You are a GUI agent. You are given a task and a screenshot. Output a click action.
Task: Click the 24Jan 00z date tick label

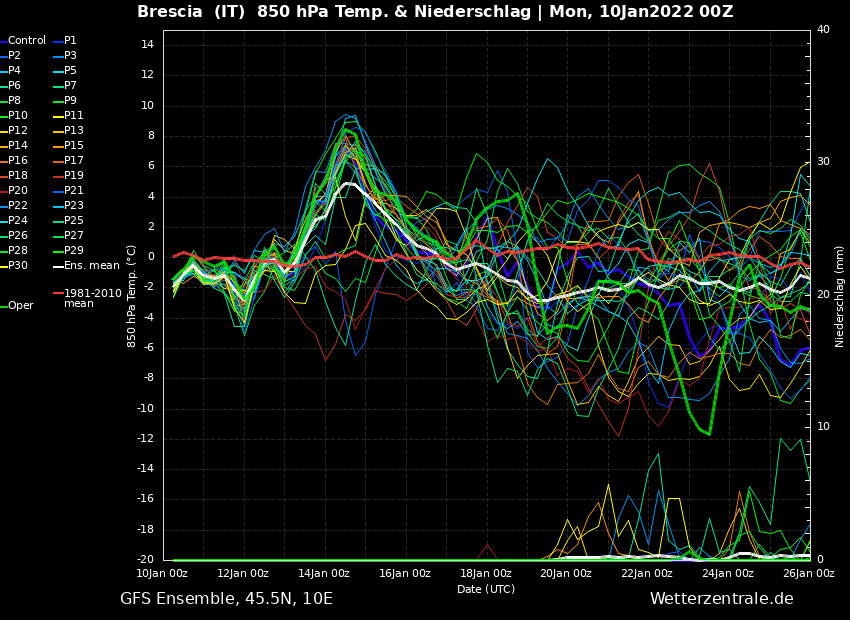[728, 574]
